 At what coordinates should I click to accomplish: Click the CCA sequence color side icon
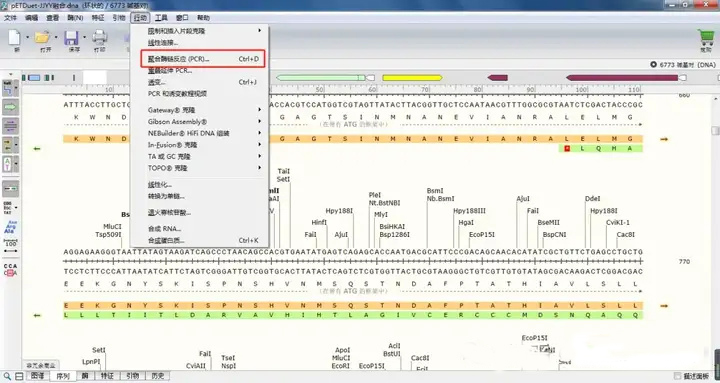point(11,269)
